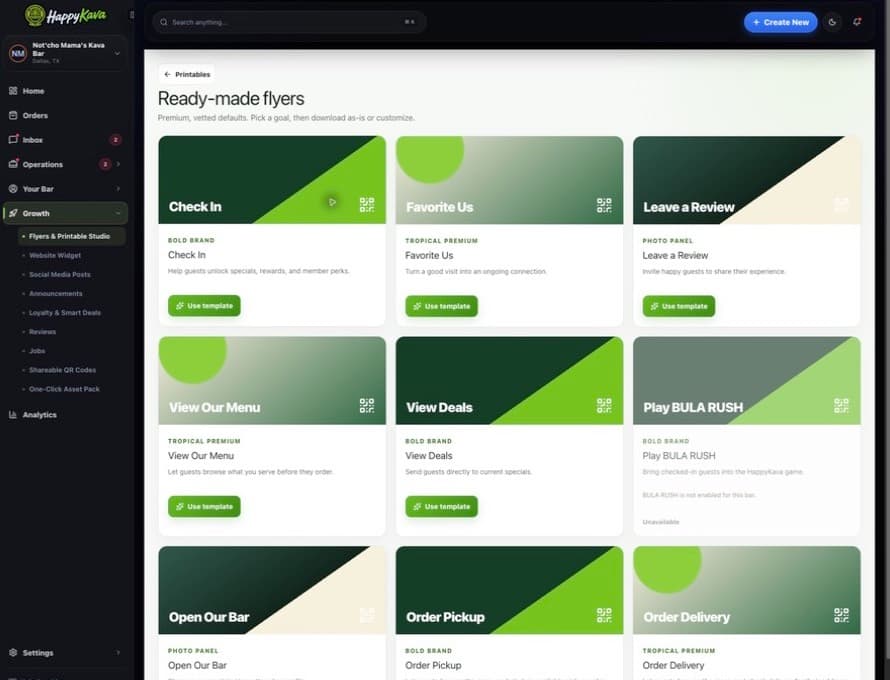Open the Open Our Bar flyer preview
Viewport: 890px width, 680px height.
[x=272, y=590]
